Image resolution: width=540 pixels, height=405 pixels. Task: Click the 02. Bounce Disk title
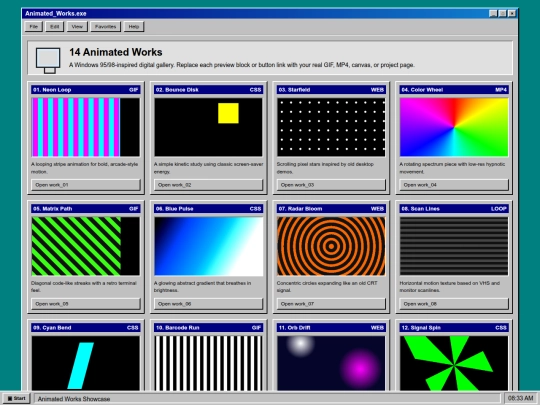click(177, 90)
